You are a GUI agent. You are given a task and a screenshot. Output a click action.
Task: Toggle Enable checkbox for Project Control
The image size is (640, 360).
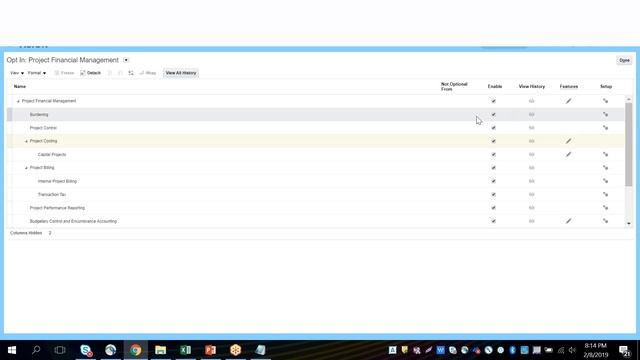[x=493, y=128]
